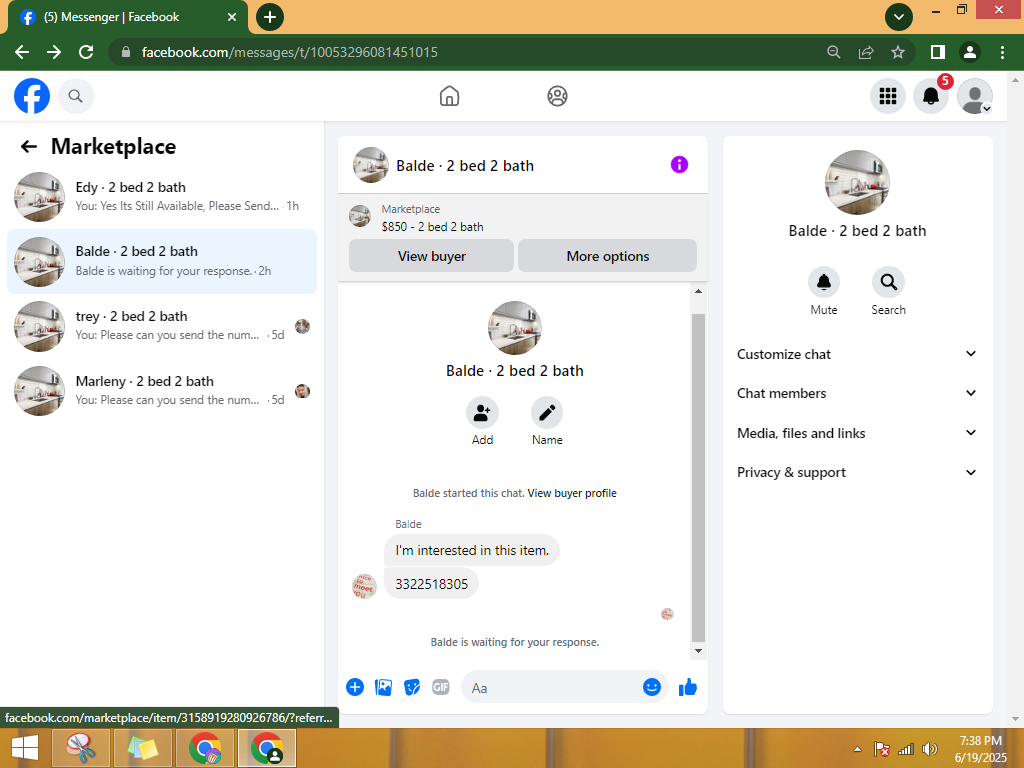Click the chat scrollbar down arrow
Screen dimensions: 1024x768
698,650
